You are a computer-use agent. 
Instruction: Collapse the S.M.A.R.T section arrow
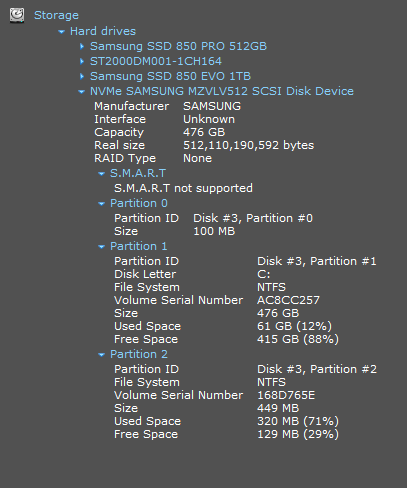pos(101,174)
